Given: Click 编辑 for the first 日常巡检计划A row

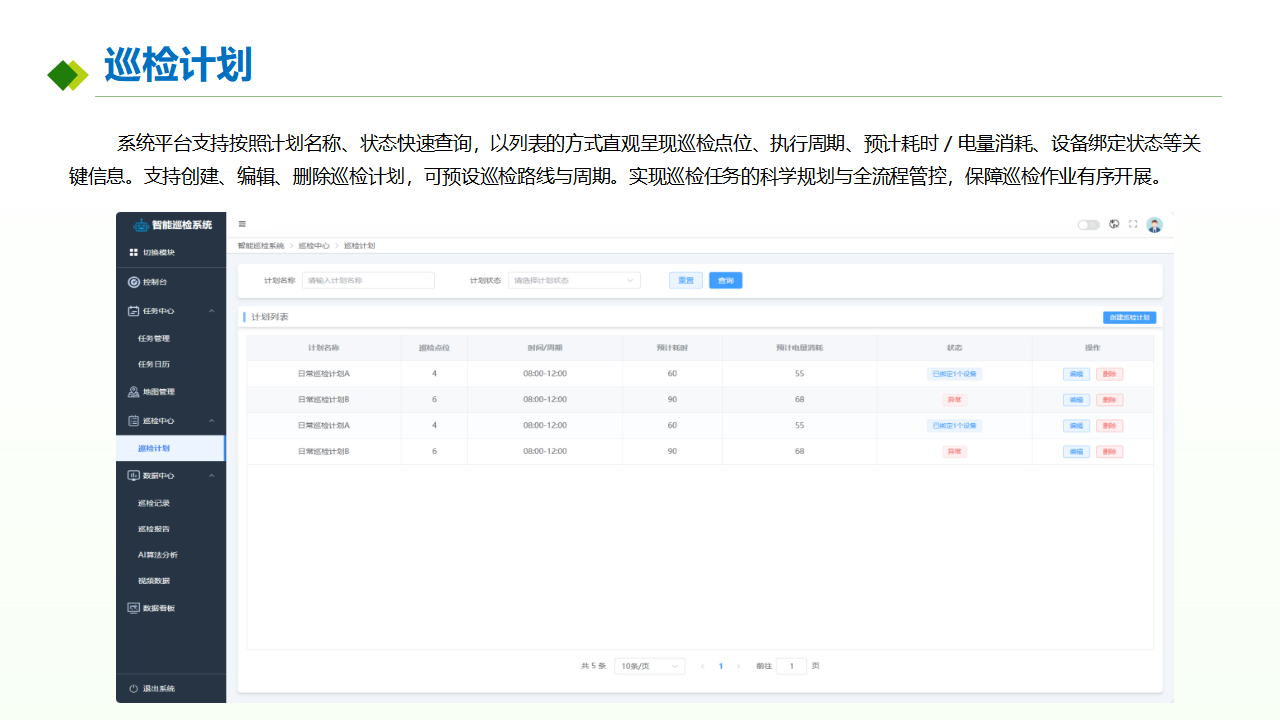Looking at the screenshot, I should pyautogui.click(x=1076, y=374).
